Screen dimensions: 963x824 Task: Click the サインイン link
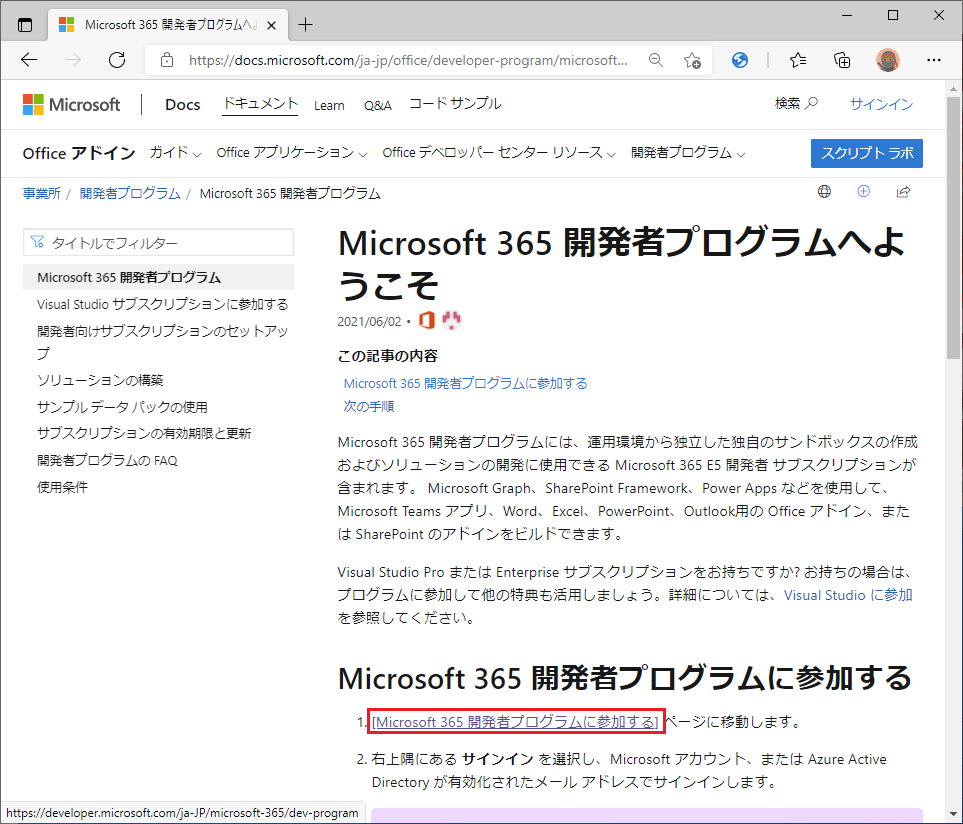(881, 104)
